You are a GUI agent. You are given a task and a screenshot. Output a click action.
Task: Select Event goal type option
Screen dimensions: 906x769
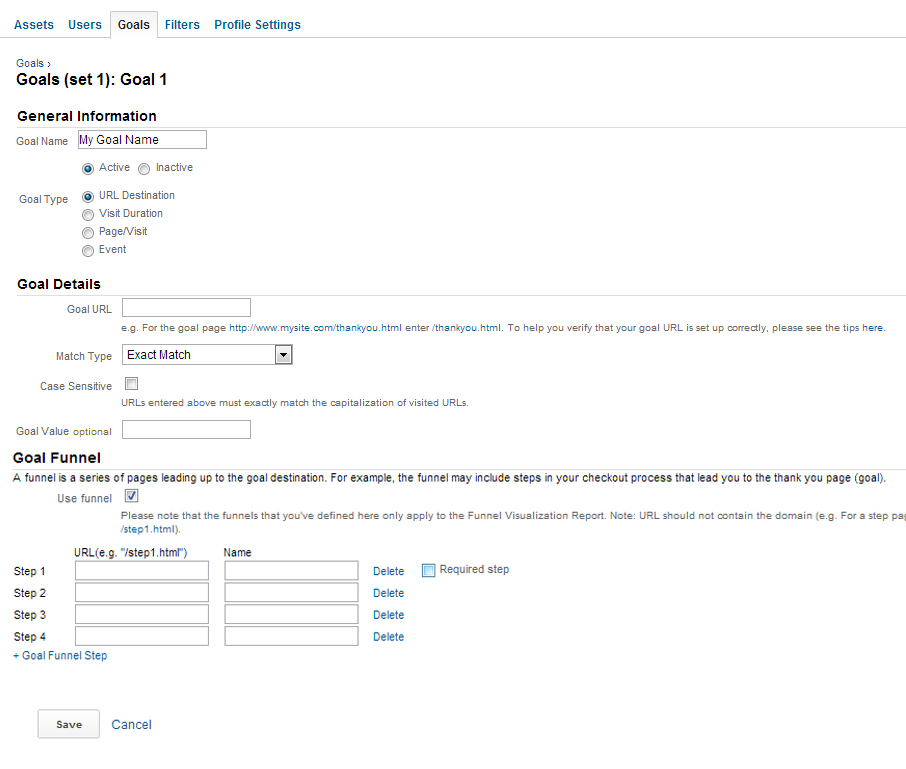pyautogui.click(x=88, y=251)
